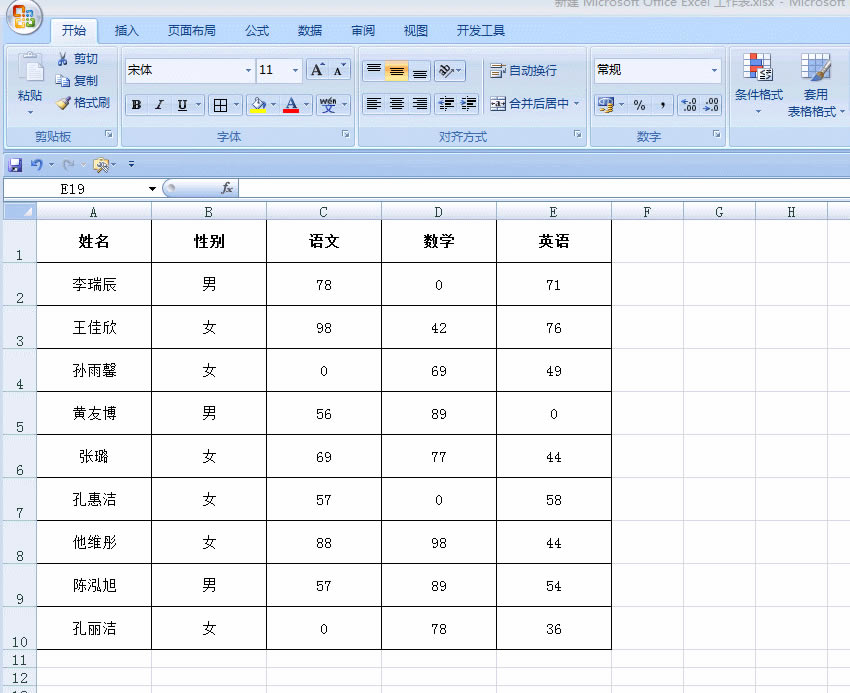Click the insert function fx button
Viewport: 850px width, 693px height.
coord(227,188)
